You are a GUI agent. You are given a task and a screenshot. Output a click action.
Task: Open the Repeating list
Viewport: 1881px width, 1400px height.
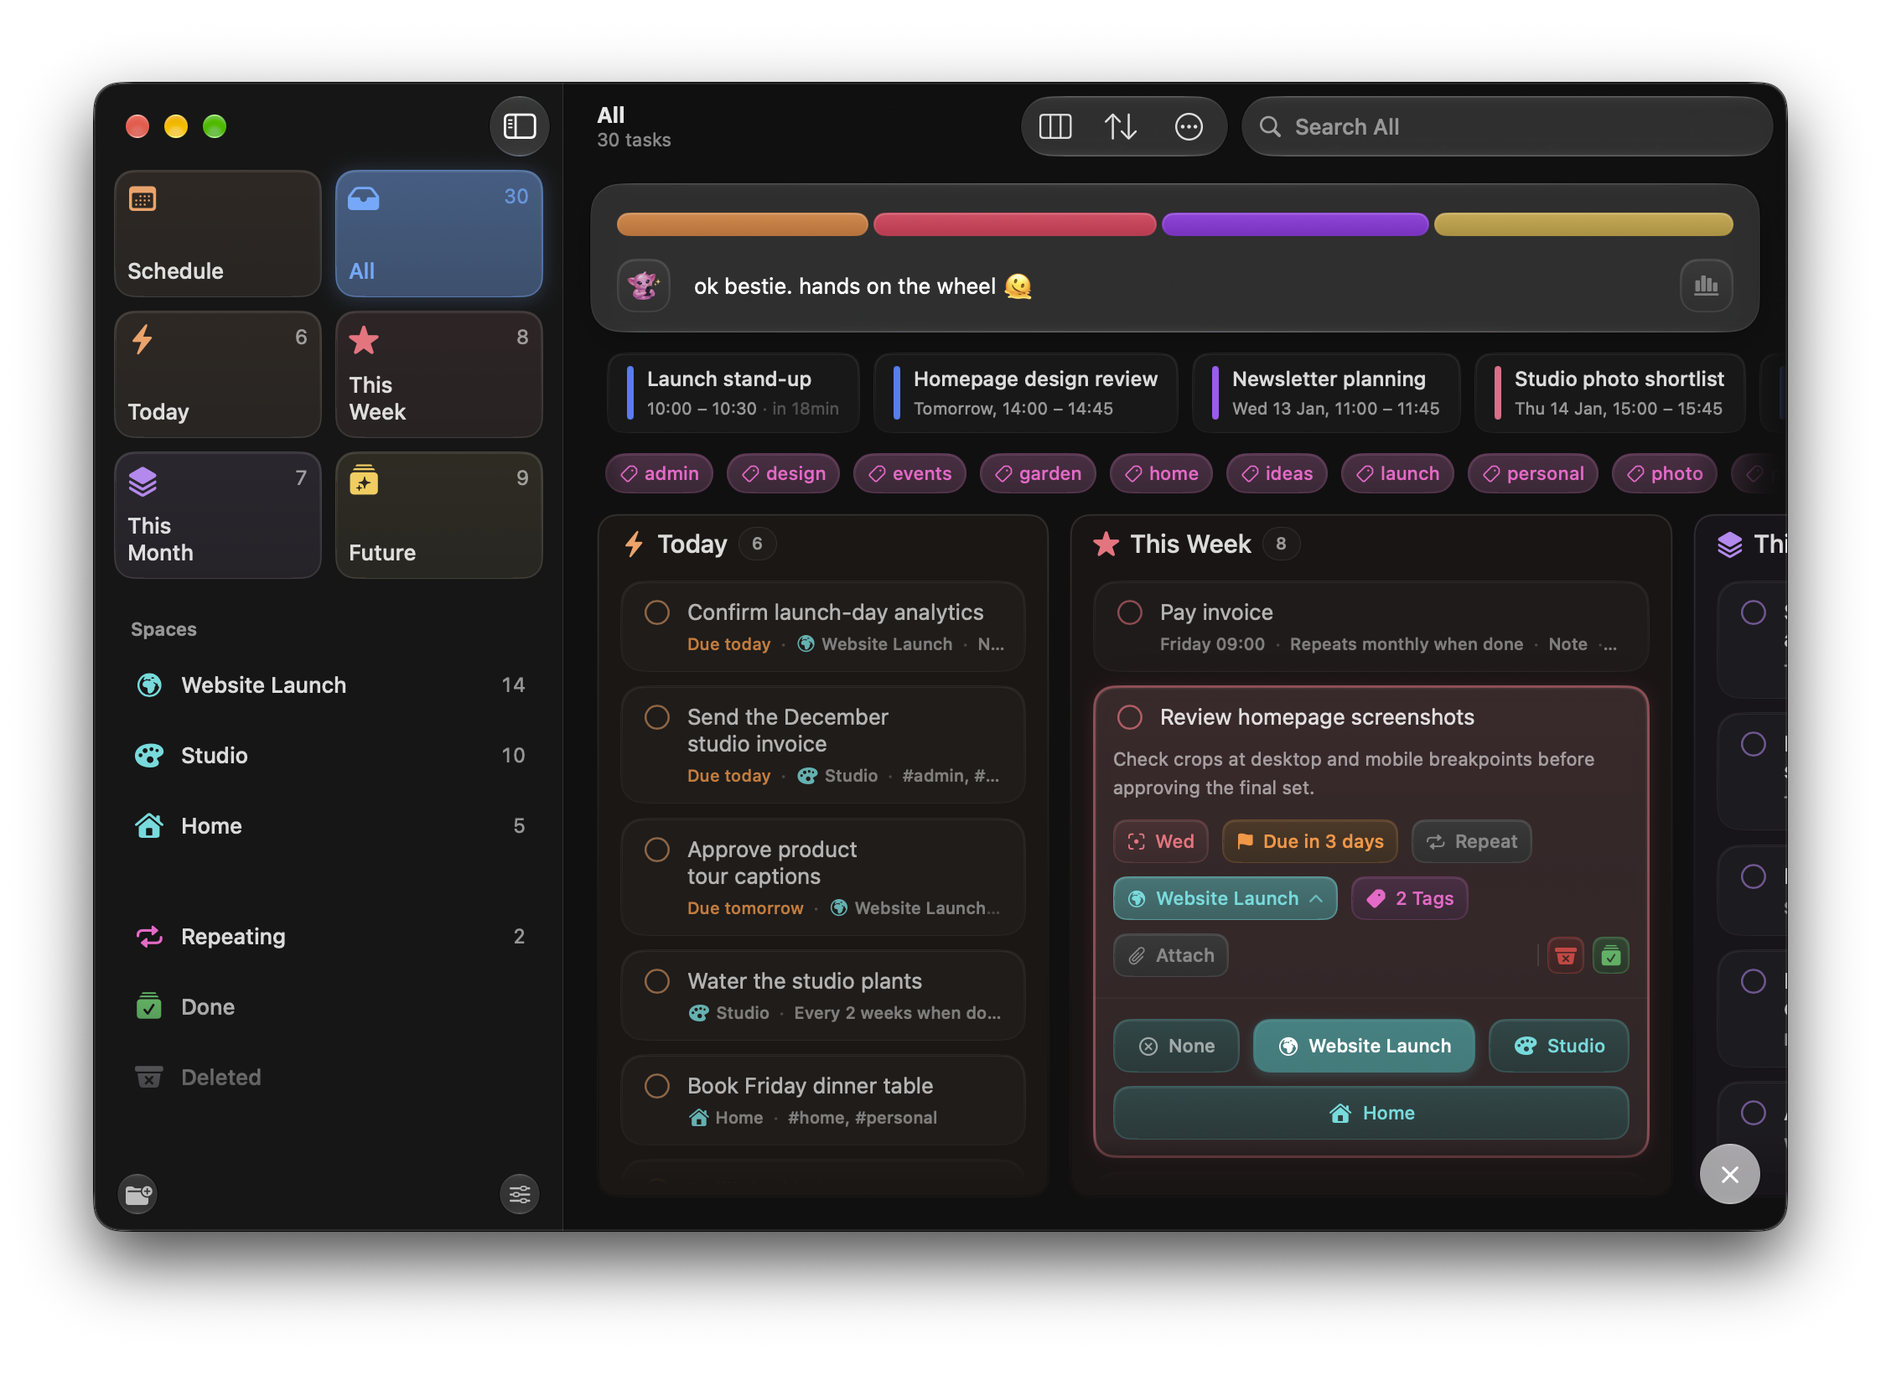329,936
